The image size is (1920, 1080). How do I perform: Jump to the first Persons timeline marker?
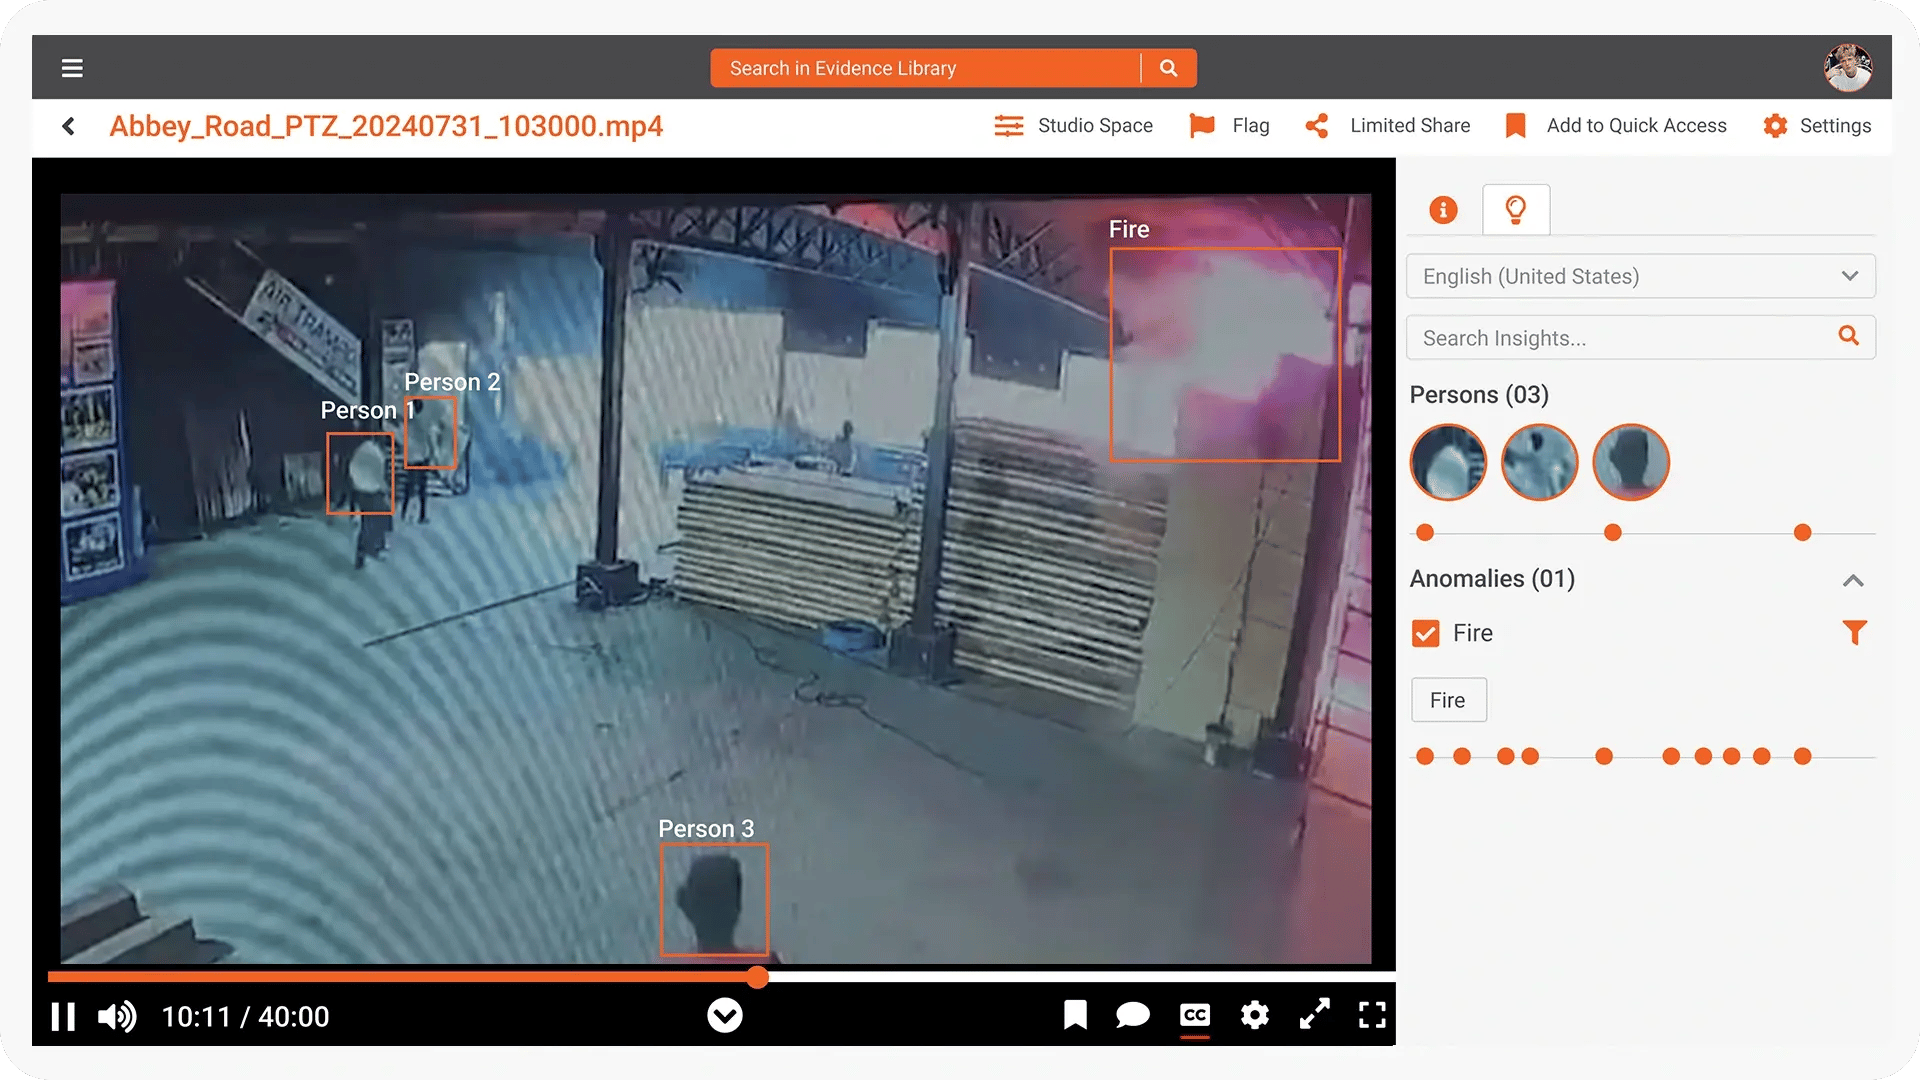1425,533
